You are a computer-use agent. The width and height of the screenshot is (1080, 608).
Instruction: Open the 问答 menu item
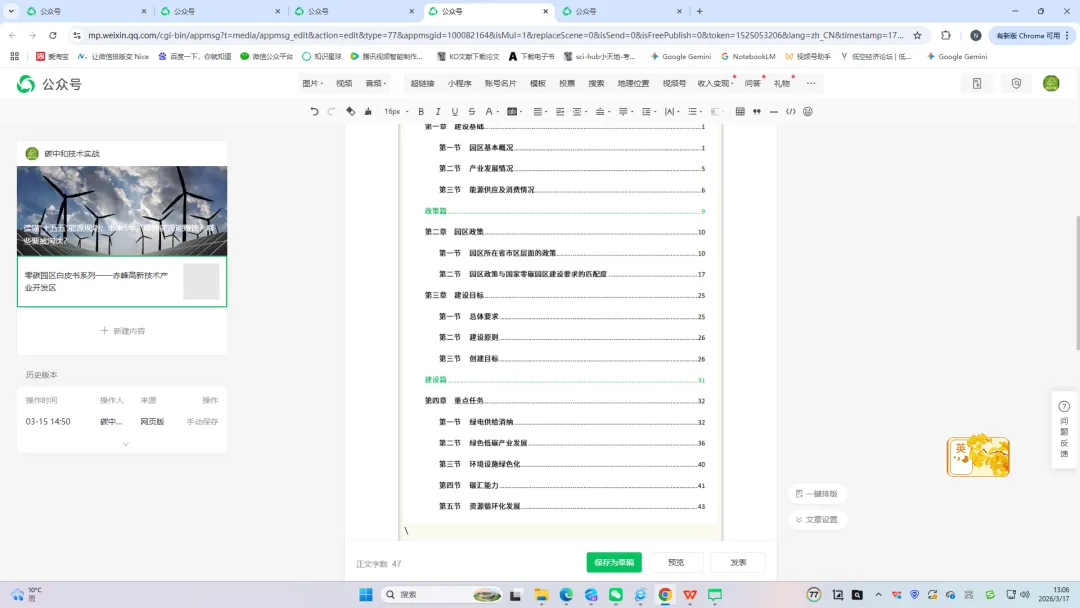[752, 83]
